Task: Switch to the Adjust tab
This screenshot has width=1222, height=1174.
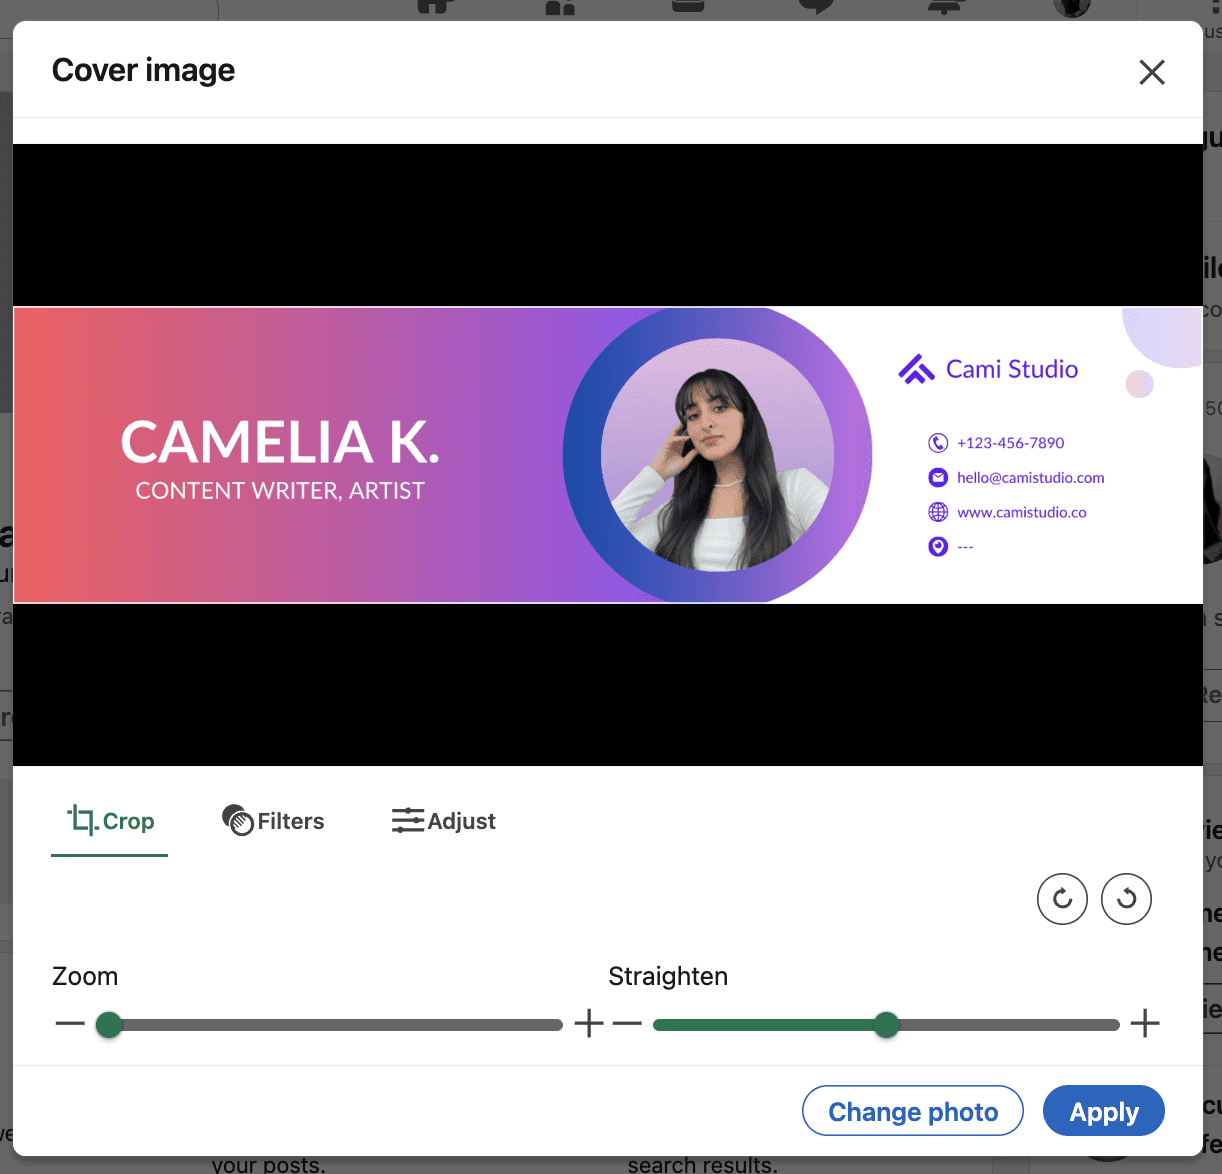Action: pyautogui.click(x=444, y=821)
